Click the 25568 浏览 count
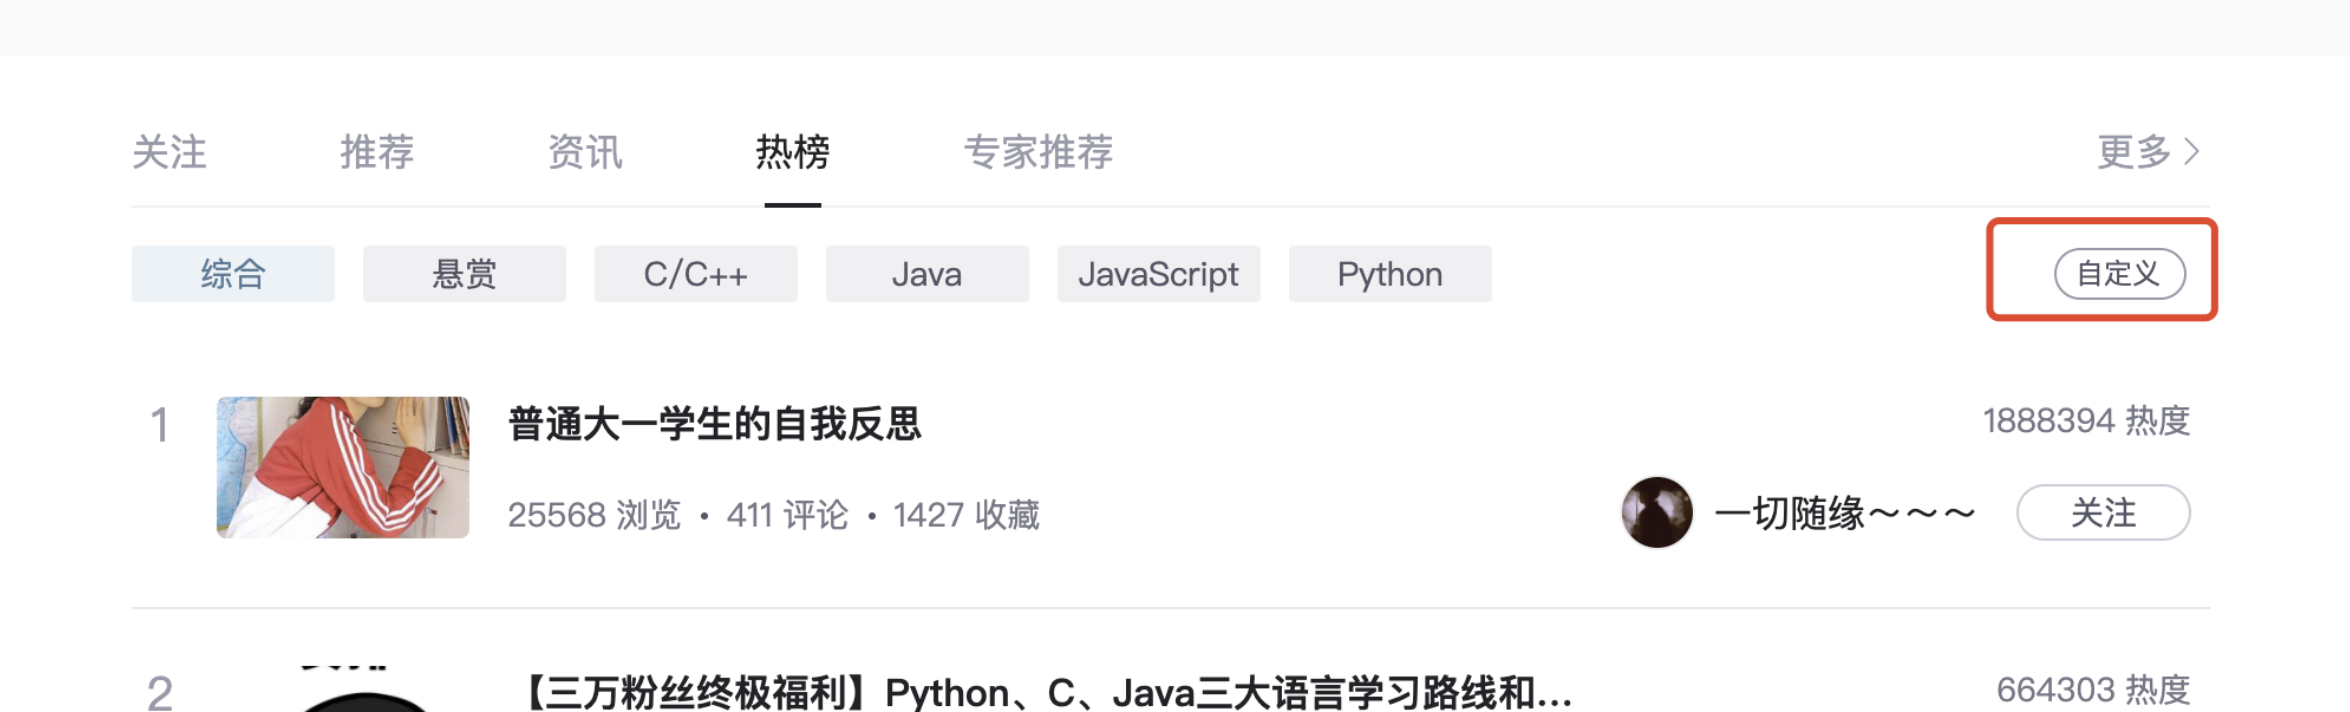Screen dimensions: 2350x712 click(594, 515)
